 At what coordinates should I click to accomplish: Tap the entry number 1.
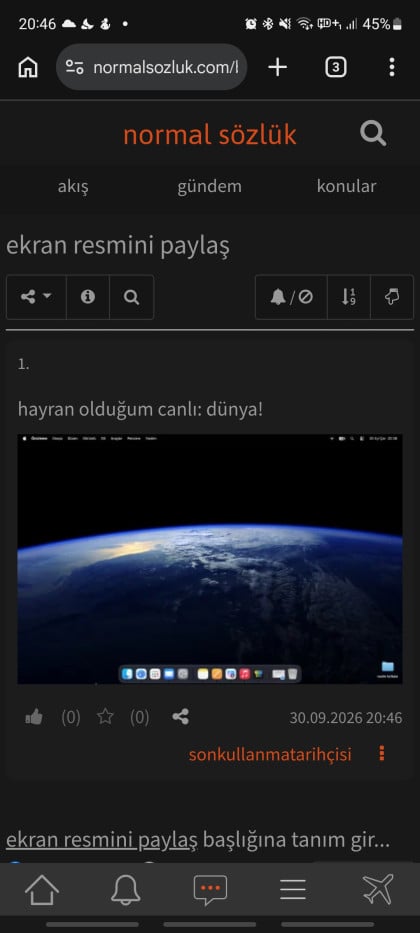pyautogui.click(x=23, y=365)
